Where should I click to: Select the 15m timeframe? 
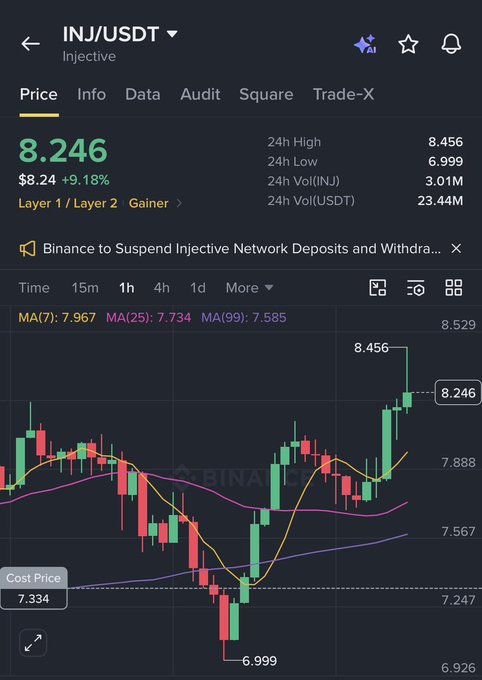point(85,288)
